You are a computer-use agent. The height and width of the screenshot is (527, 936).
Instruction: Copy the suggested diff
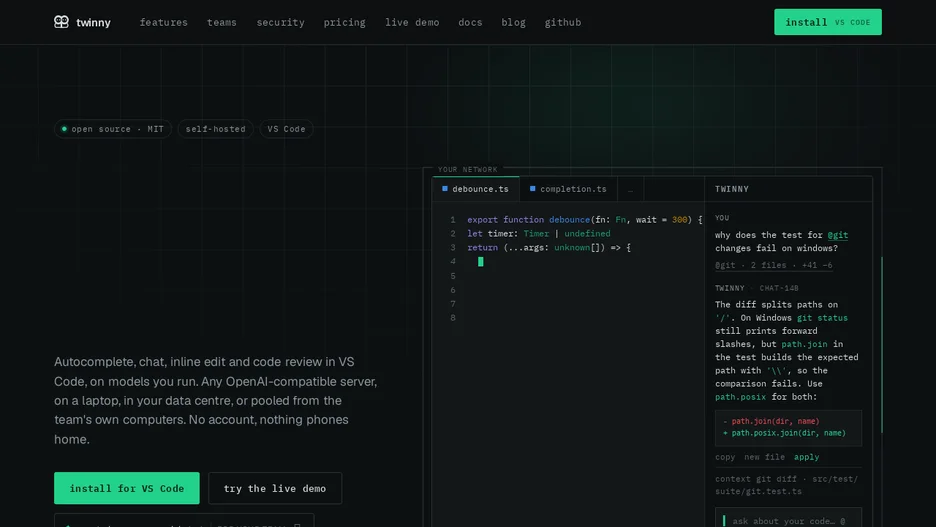725,457
